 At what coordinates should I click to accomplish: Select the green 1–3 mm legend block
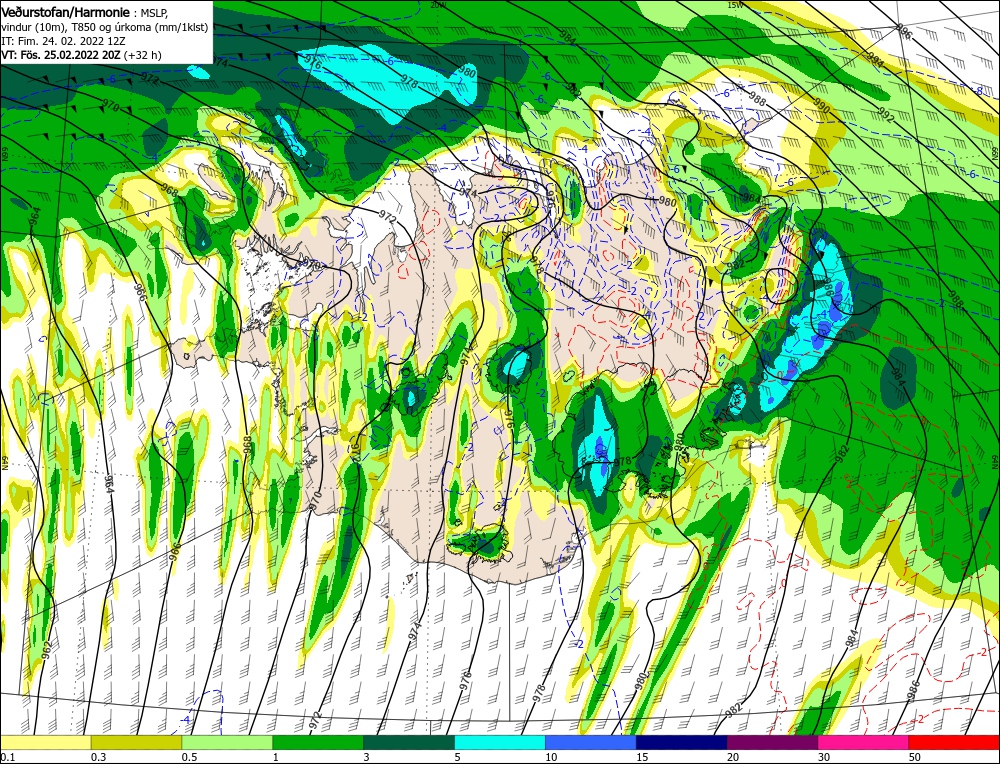coord(318,742)
